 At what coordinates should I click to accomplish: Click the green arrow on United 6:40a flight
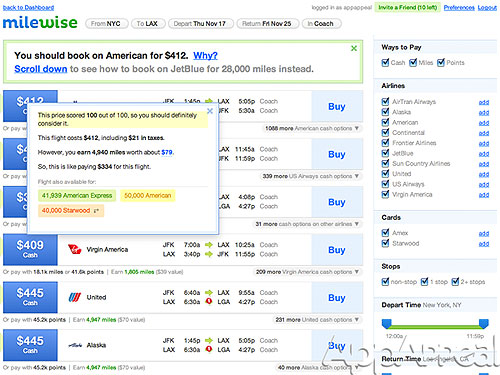coord(209,293)
